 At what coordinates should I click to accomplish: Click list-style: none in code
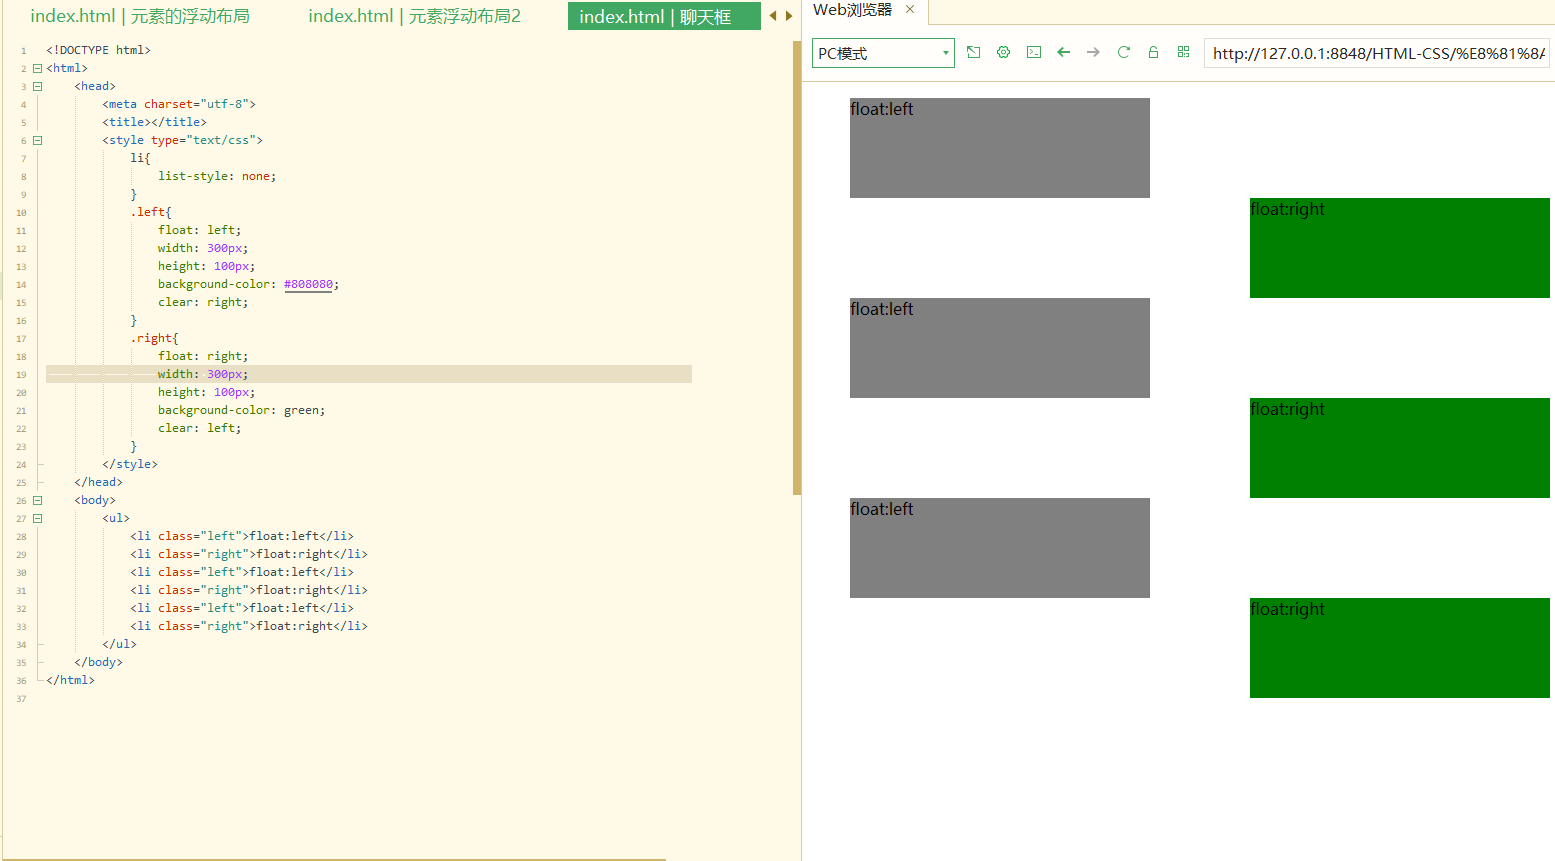217,176
